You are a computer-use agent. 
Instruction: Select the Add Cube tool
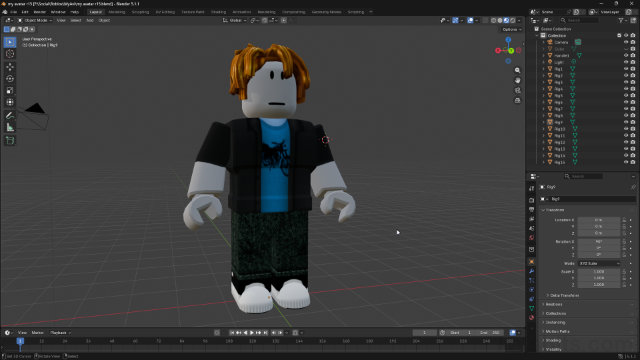pyautogui.click(x=10, y=140)
